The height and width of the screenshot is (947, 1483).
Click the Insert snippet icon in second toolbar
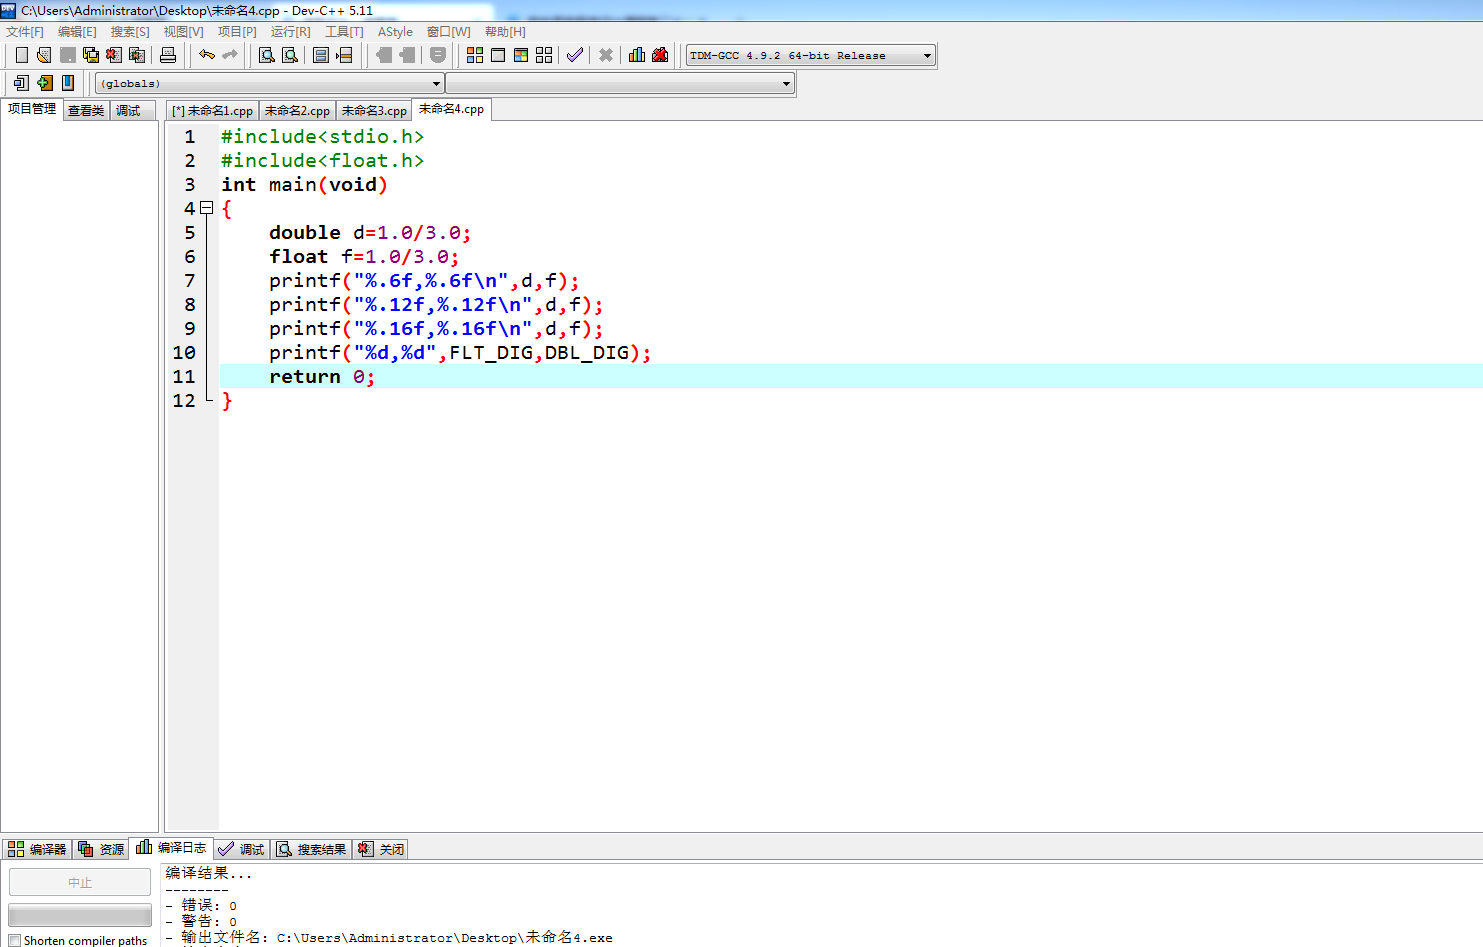(x=21, y=83)
